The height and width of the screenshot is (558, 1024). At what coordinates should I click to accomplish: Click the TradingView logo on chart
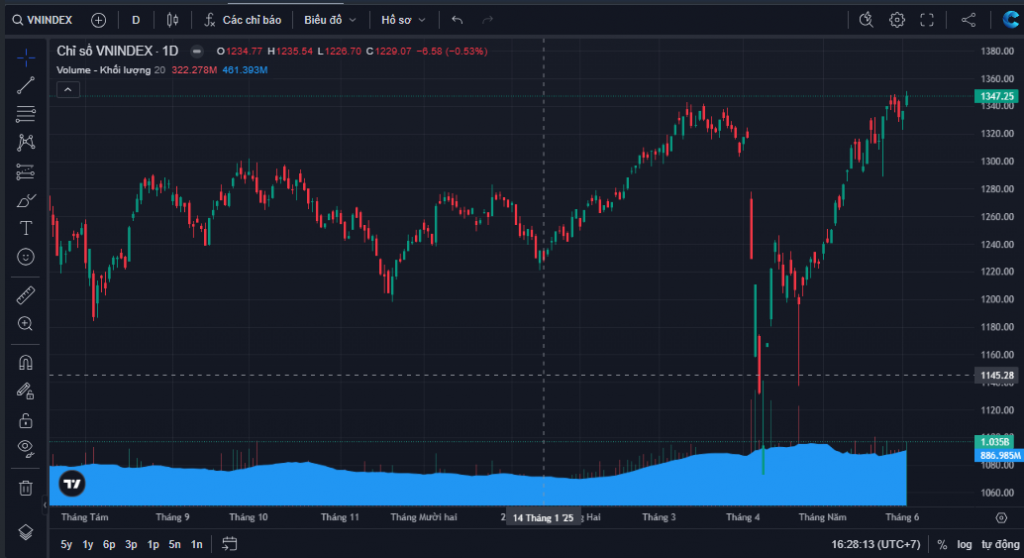click(72, 484)
